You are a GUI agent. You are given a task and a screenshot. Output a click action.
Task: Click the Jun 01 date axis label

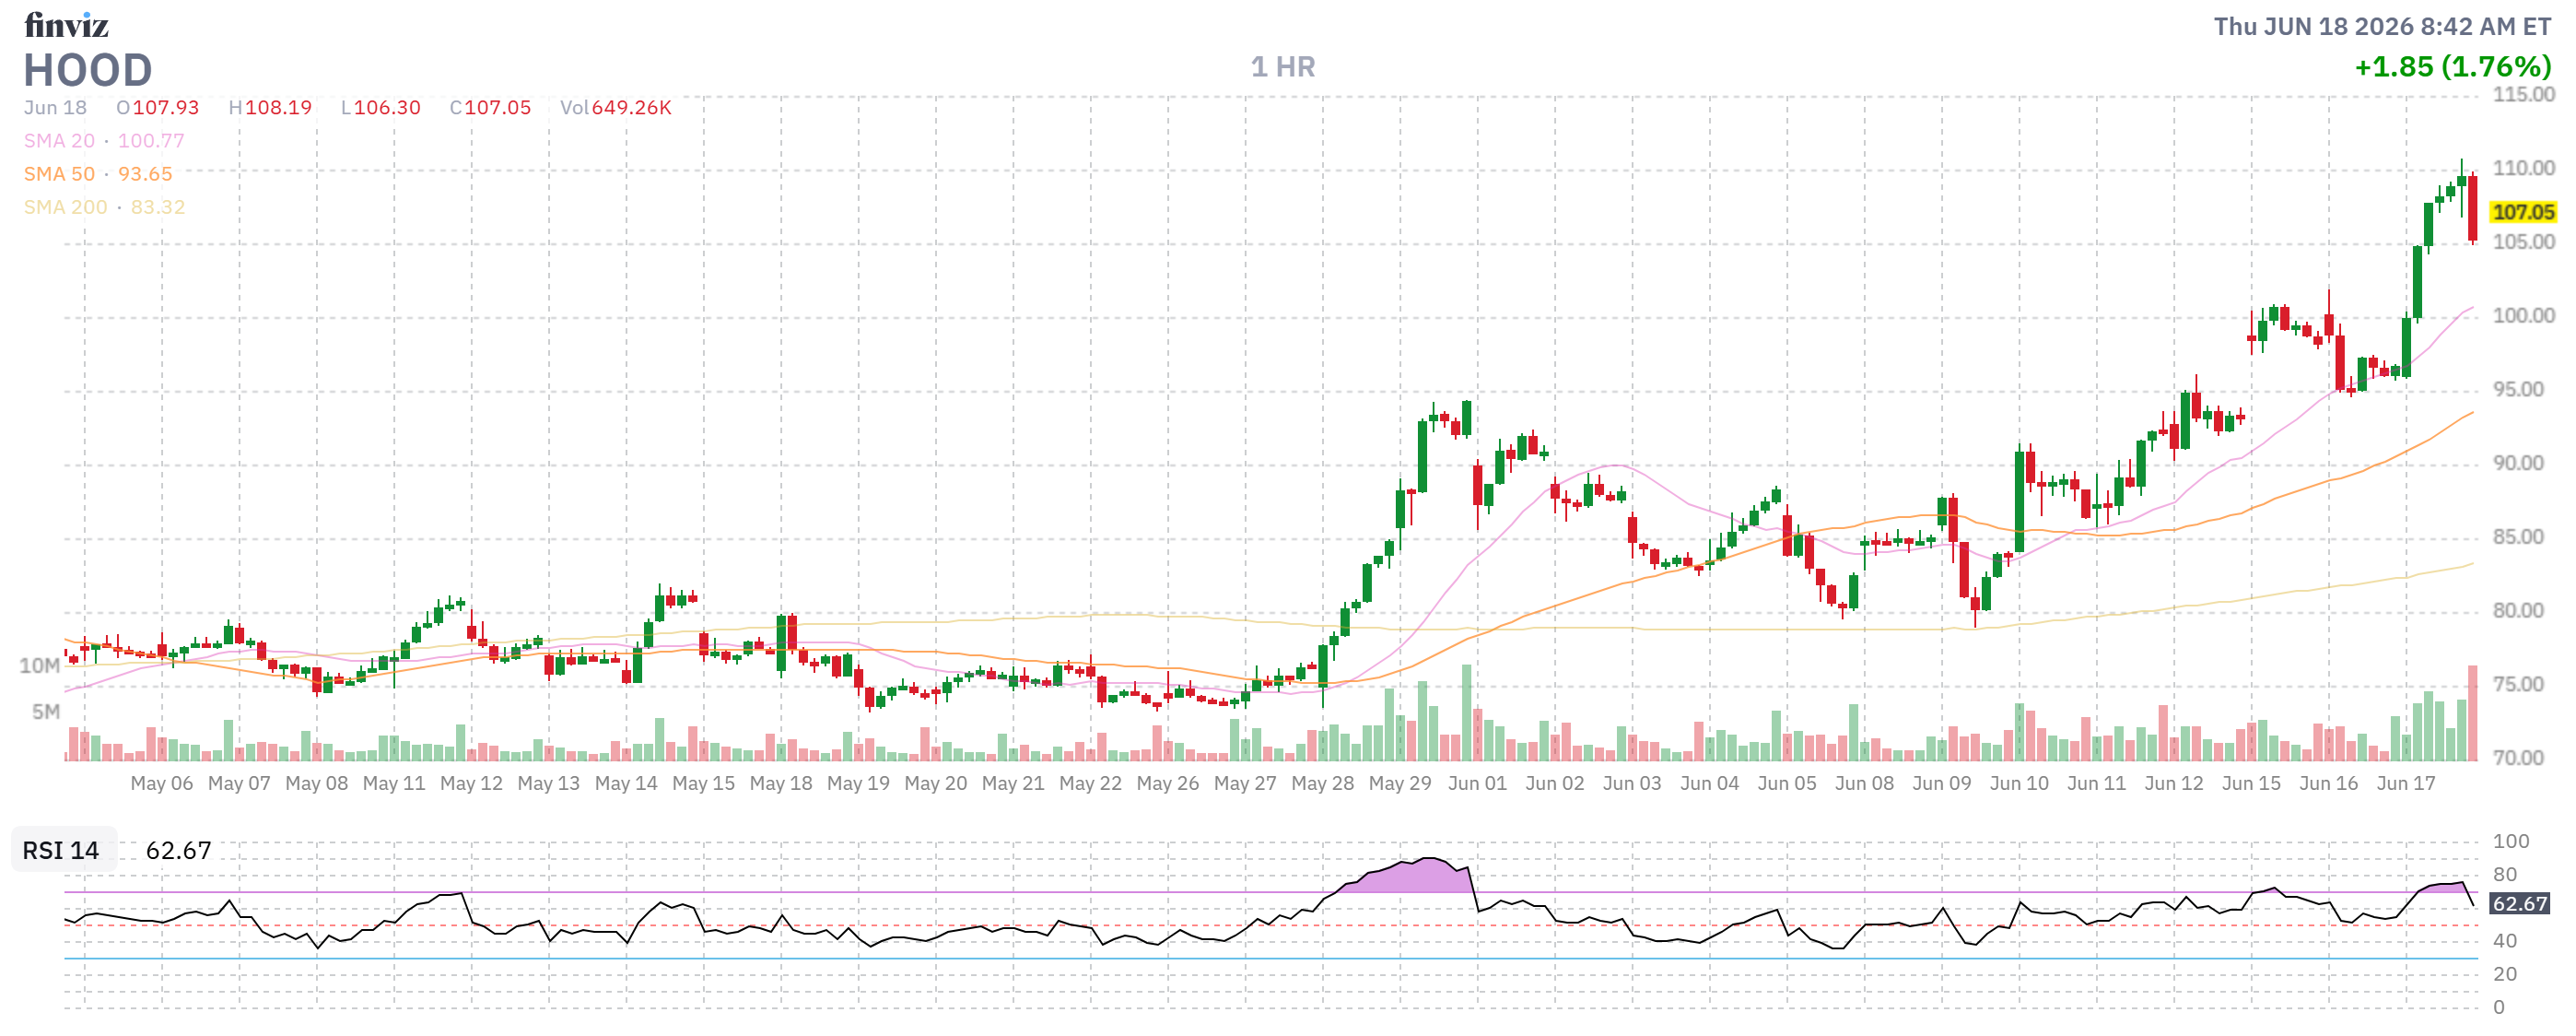point(1477,784)
